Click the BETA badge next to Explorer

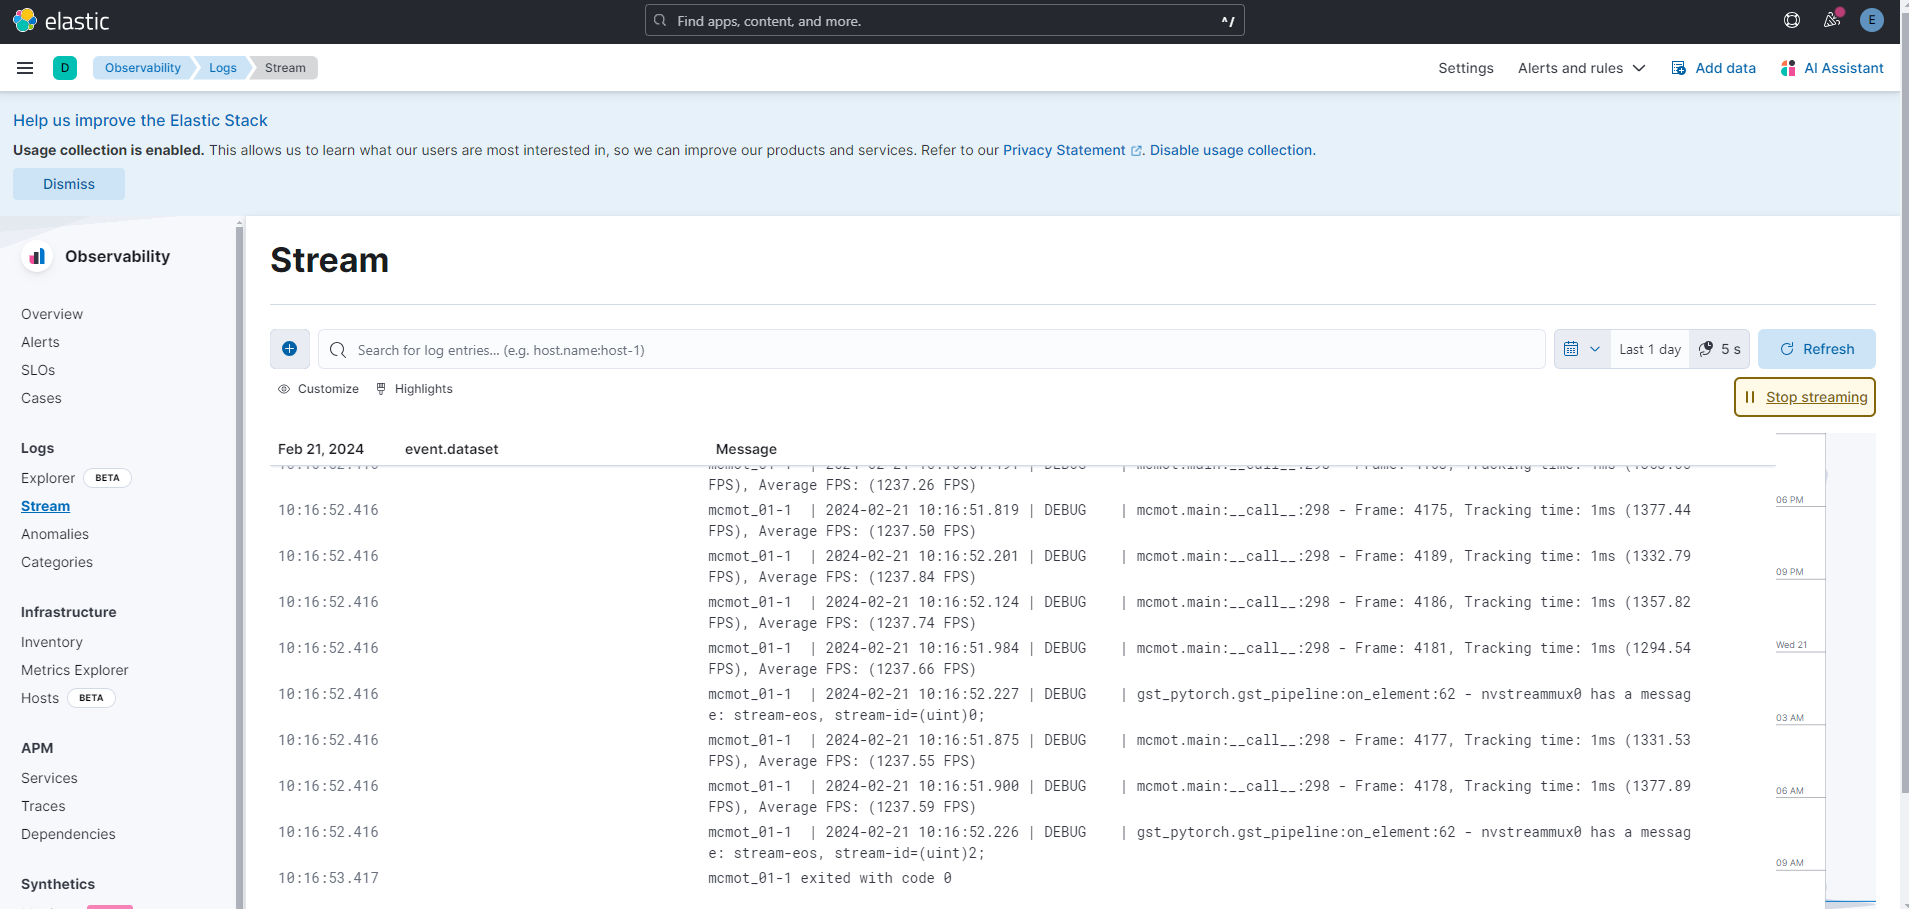[107, 478]
